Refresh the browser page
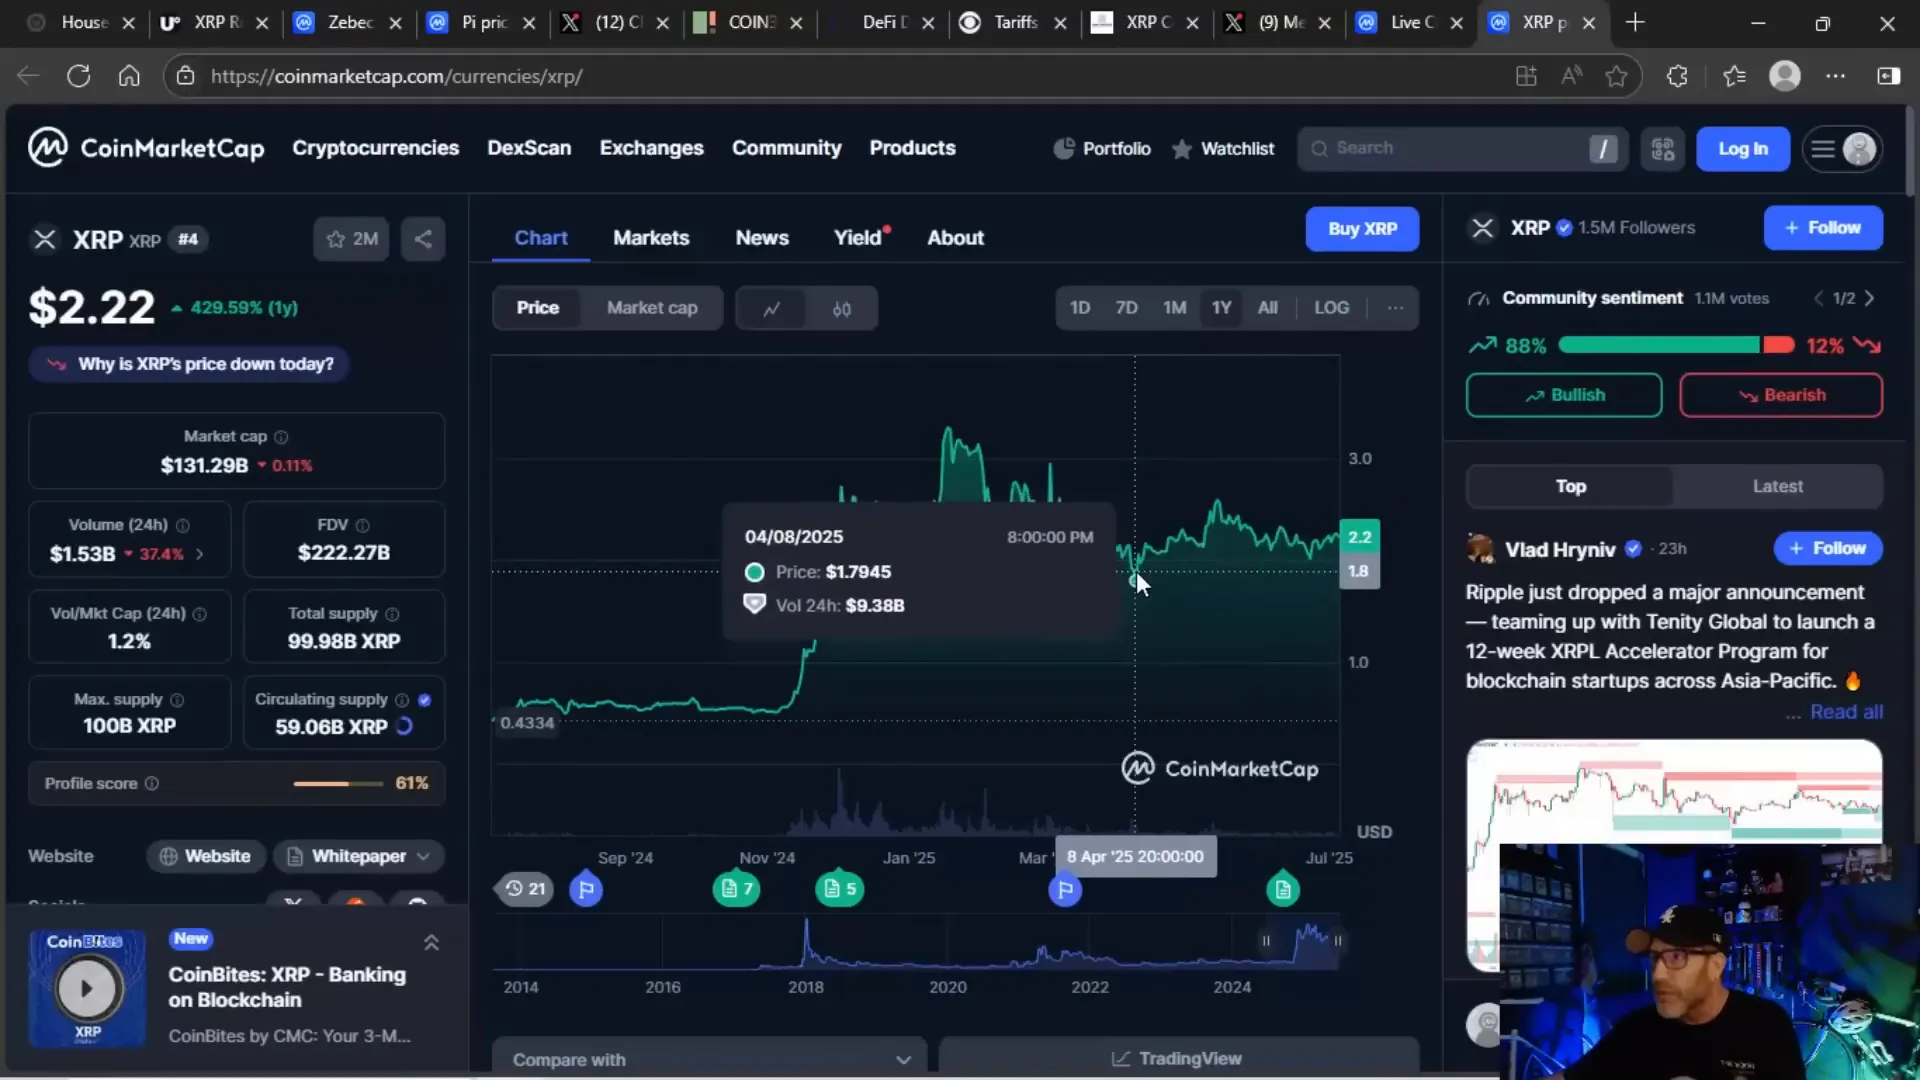The image size is (1920, 1080). [x=78, y=76]
